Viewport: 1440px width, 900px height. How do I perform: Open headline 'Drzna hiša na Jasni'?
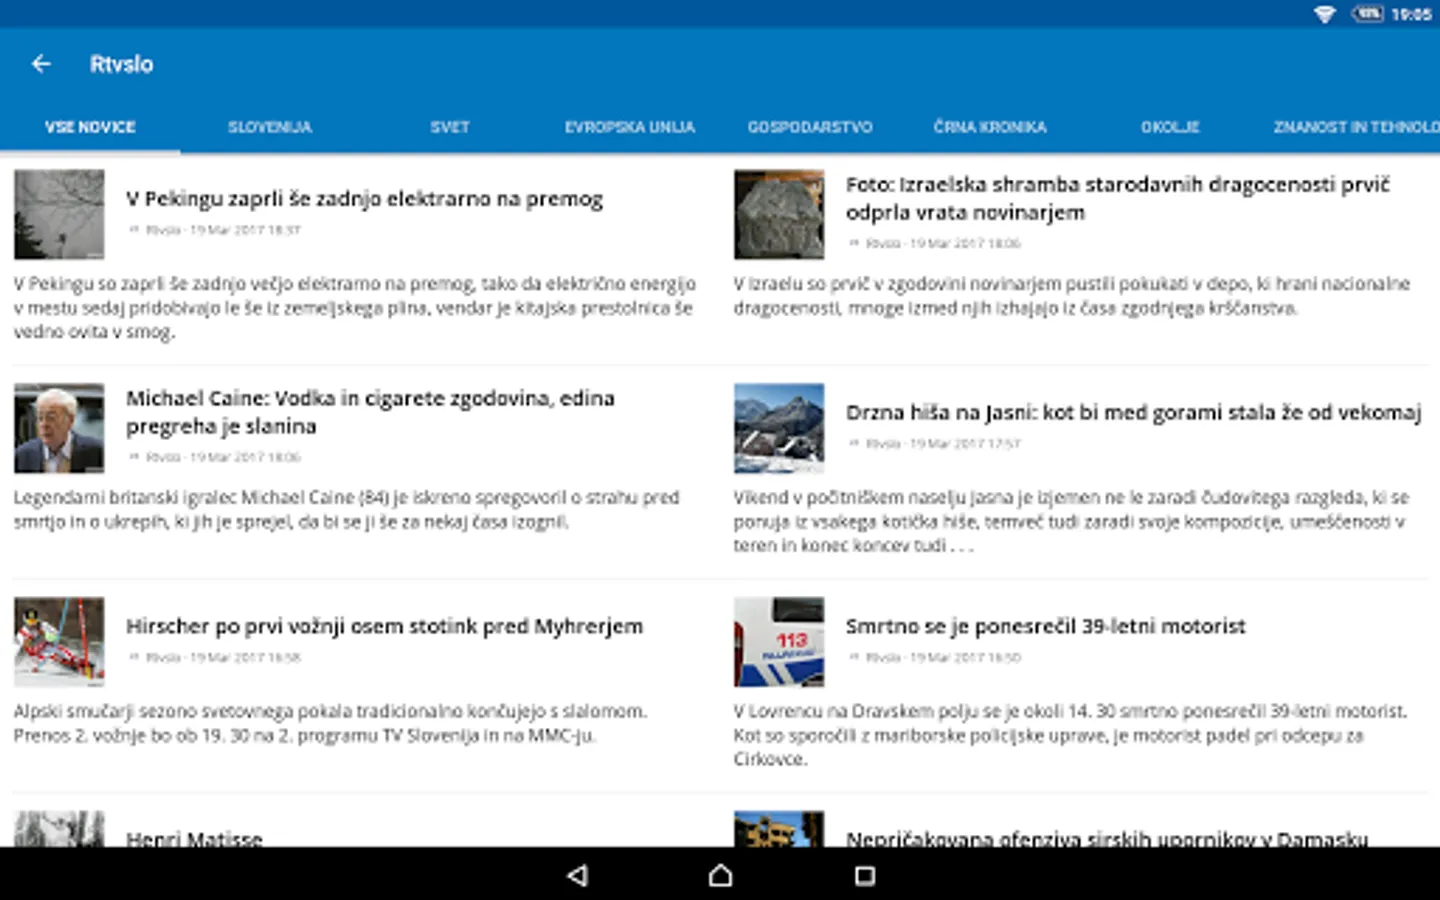[x=1133, y=412]
